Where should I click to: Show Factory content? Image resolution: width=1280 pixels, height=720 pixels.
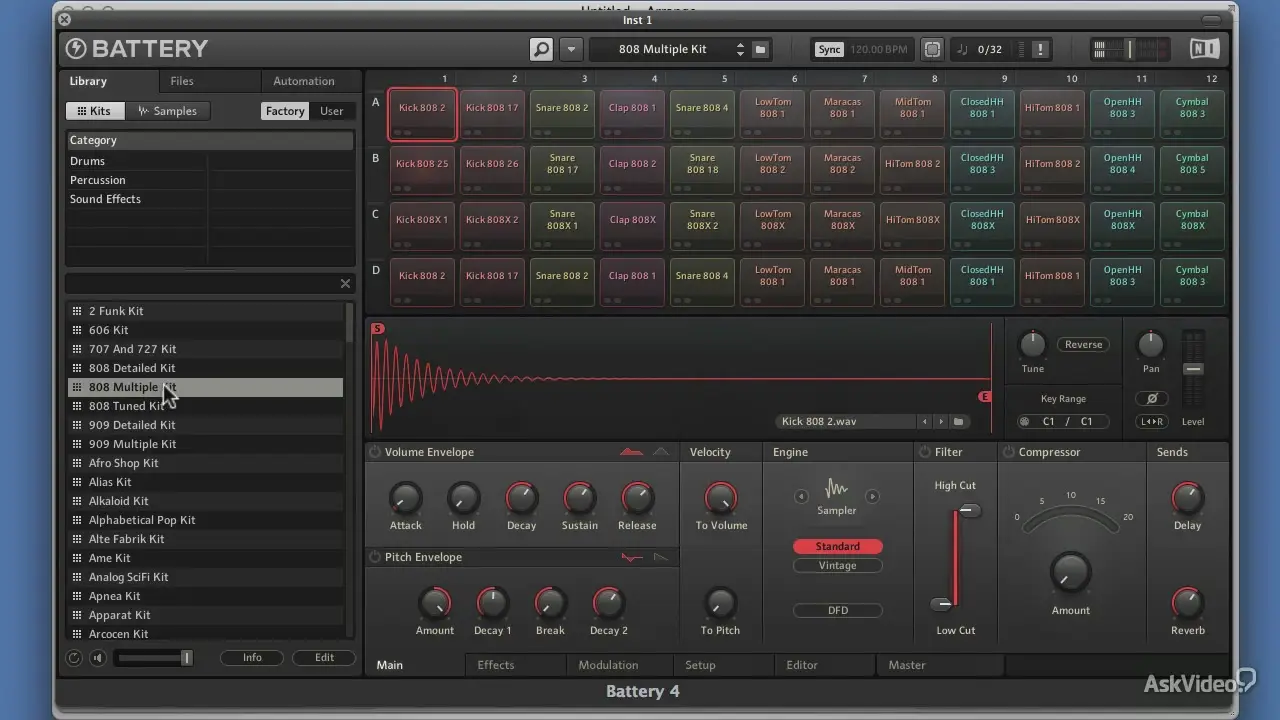[285, 111]
